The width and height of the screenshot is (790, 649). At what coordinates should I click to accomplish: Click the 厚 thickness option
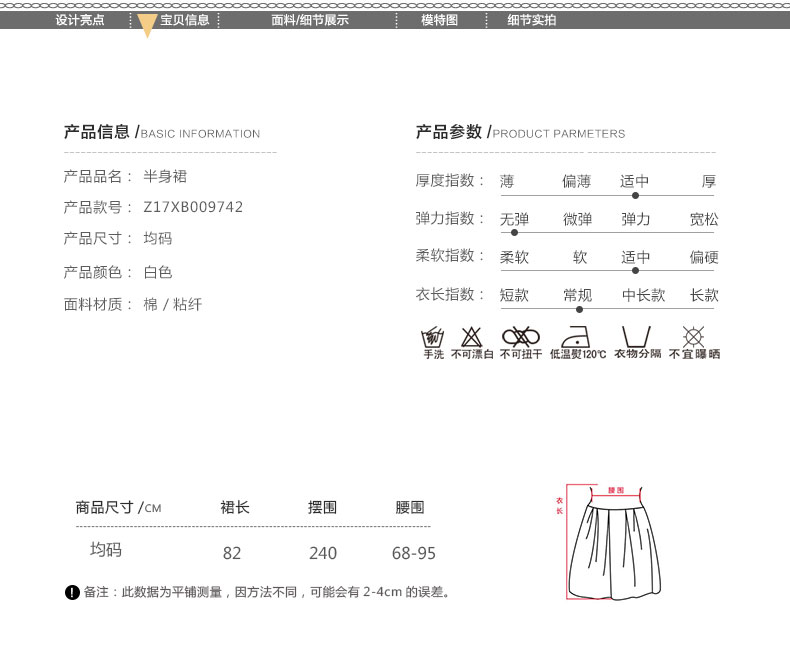708,181
